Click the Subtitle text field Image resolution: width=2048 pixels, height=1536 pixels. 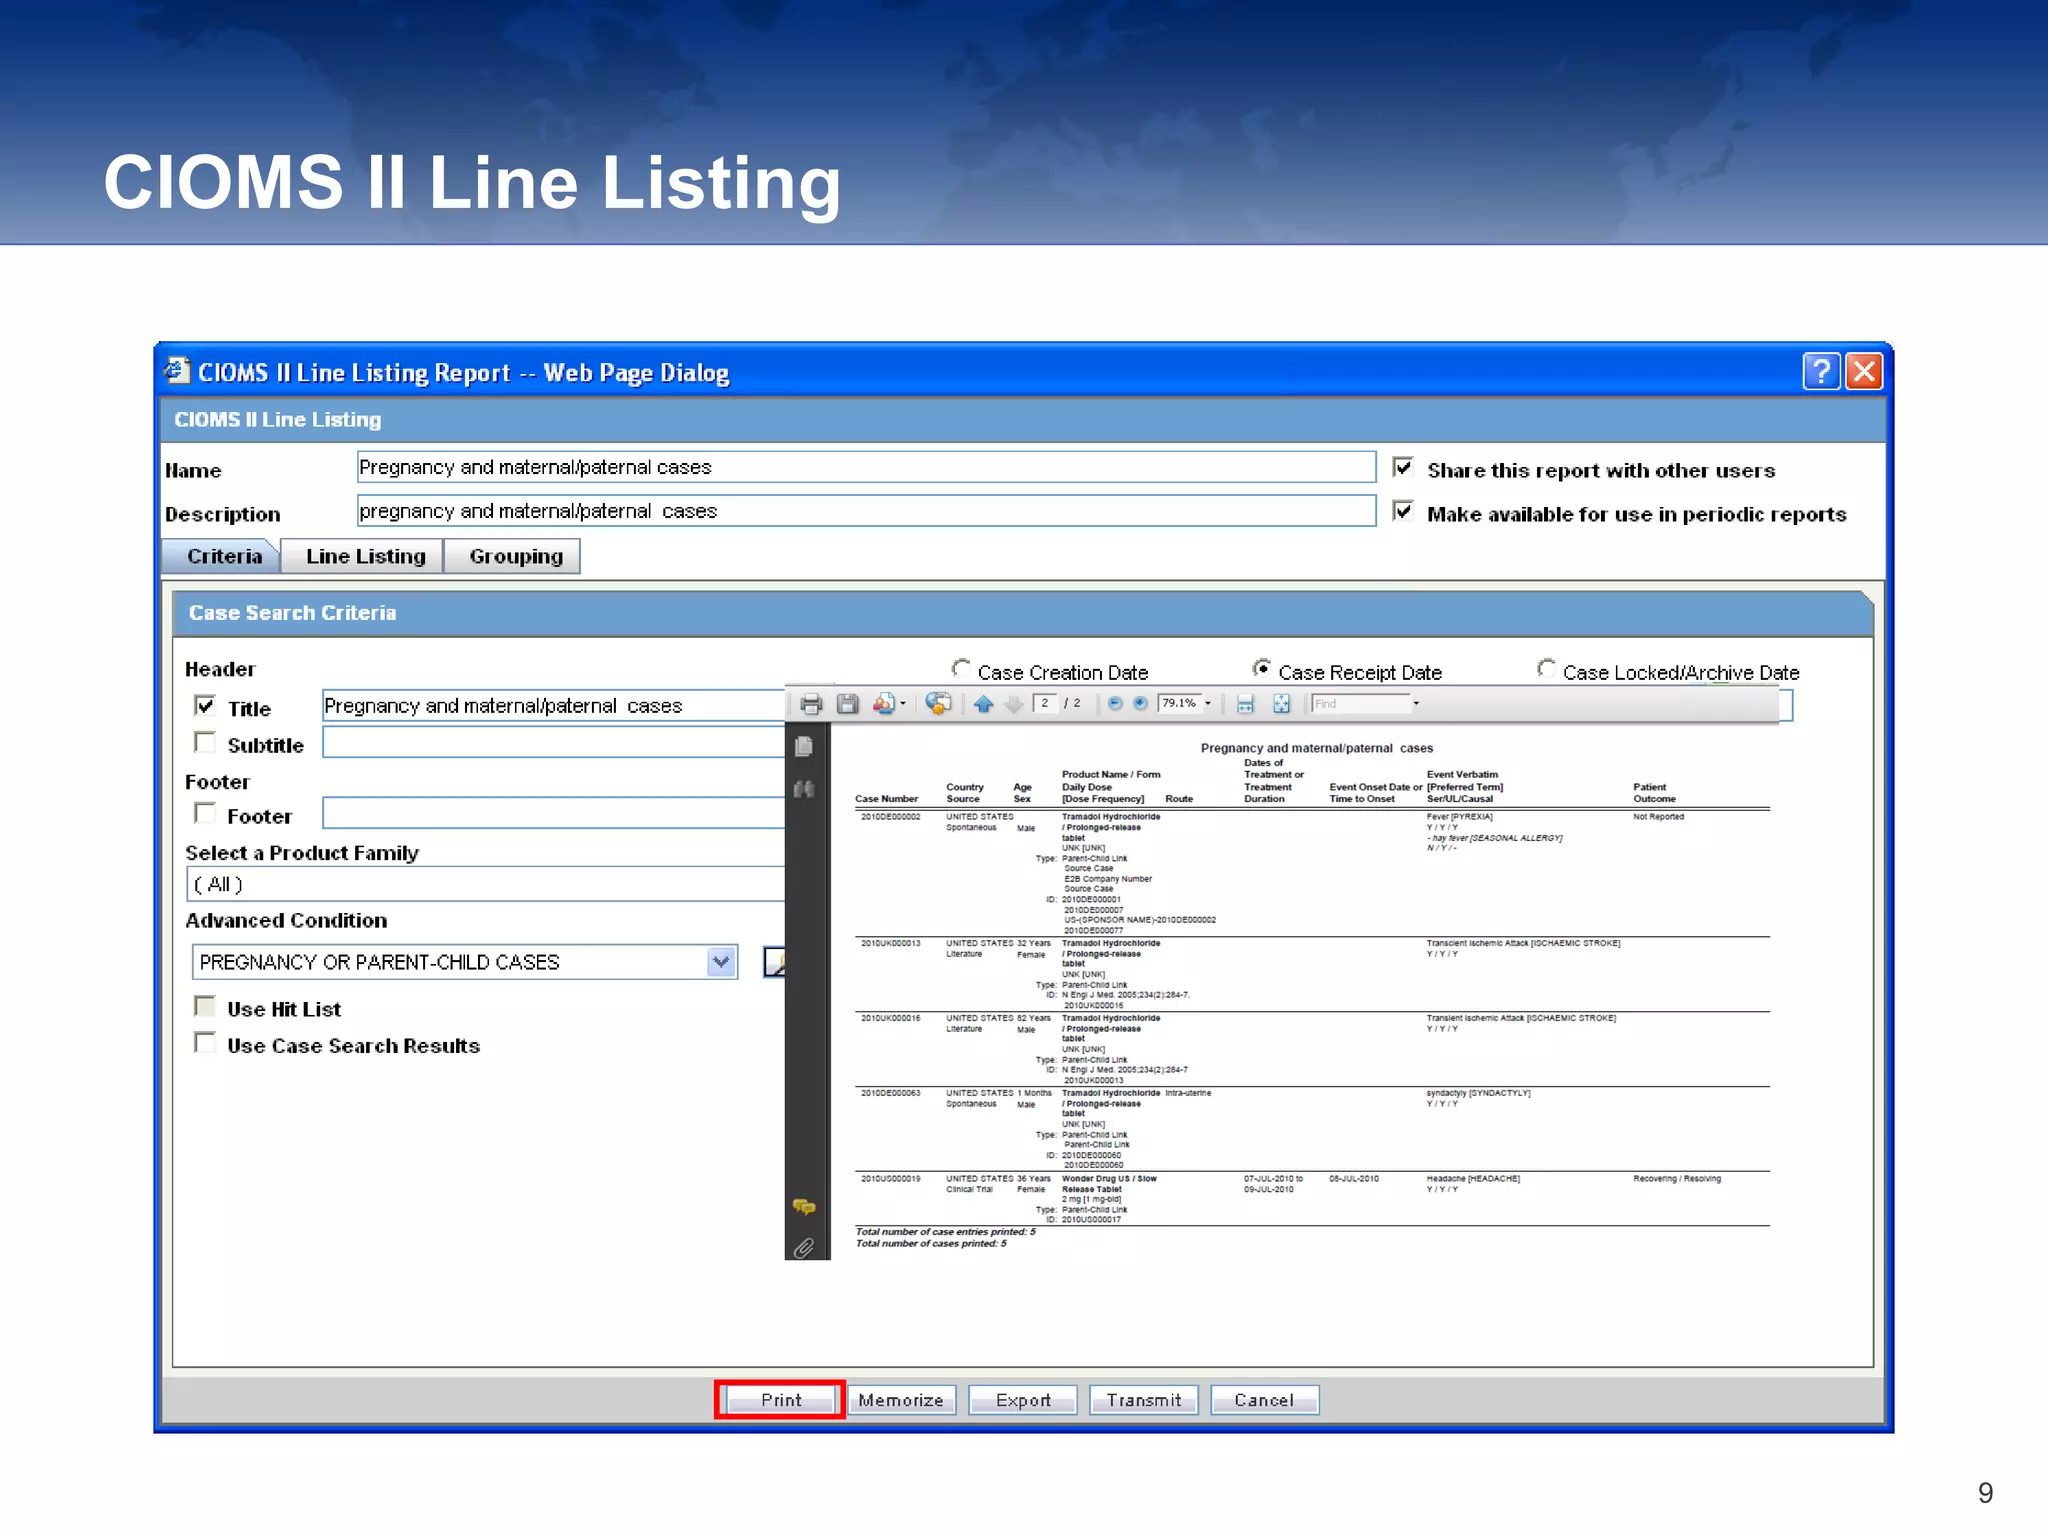click(554, 742)
